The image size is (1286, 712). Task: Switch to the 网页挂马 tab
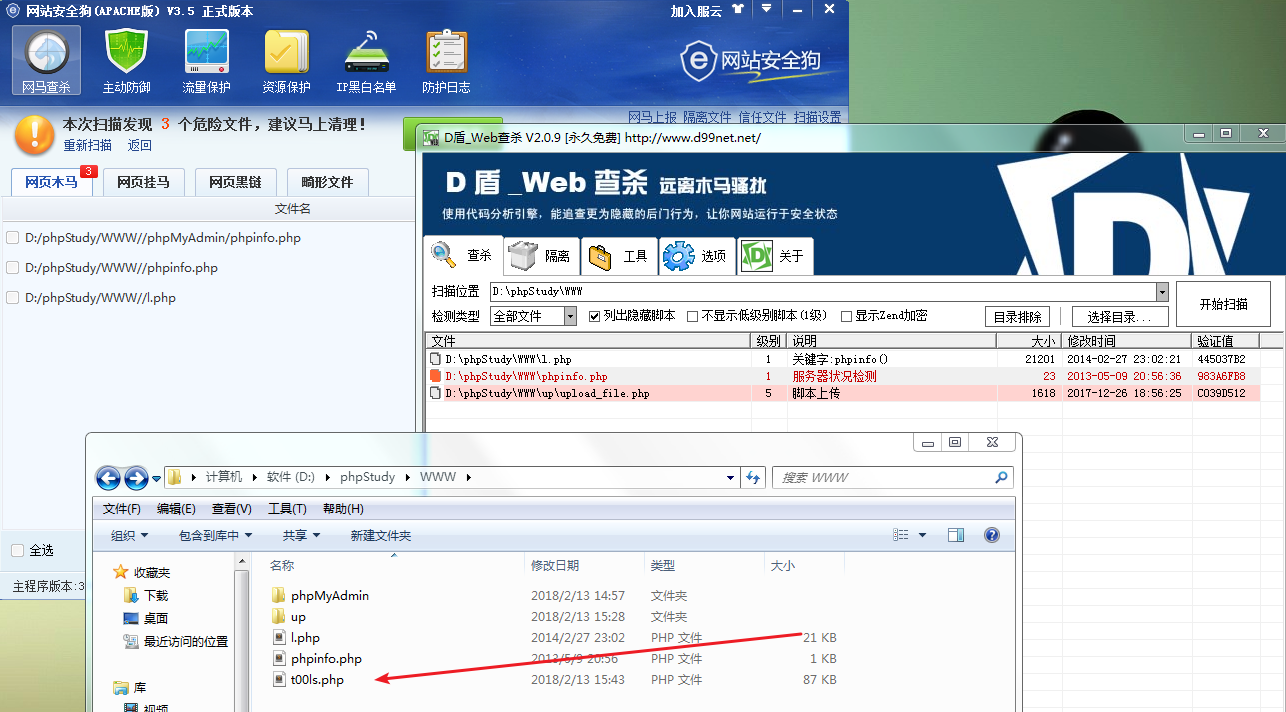point(143,182)
